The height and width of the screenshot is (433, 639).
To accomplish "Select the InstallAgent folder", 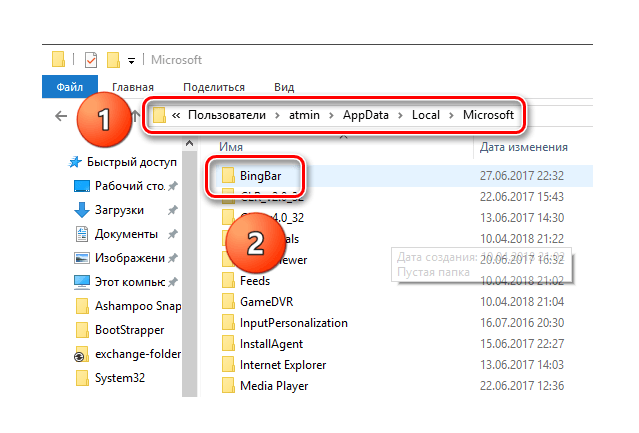I will 271,344.
